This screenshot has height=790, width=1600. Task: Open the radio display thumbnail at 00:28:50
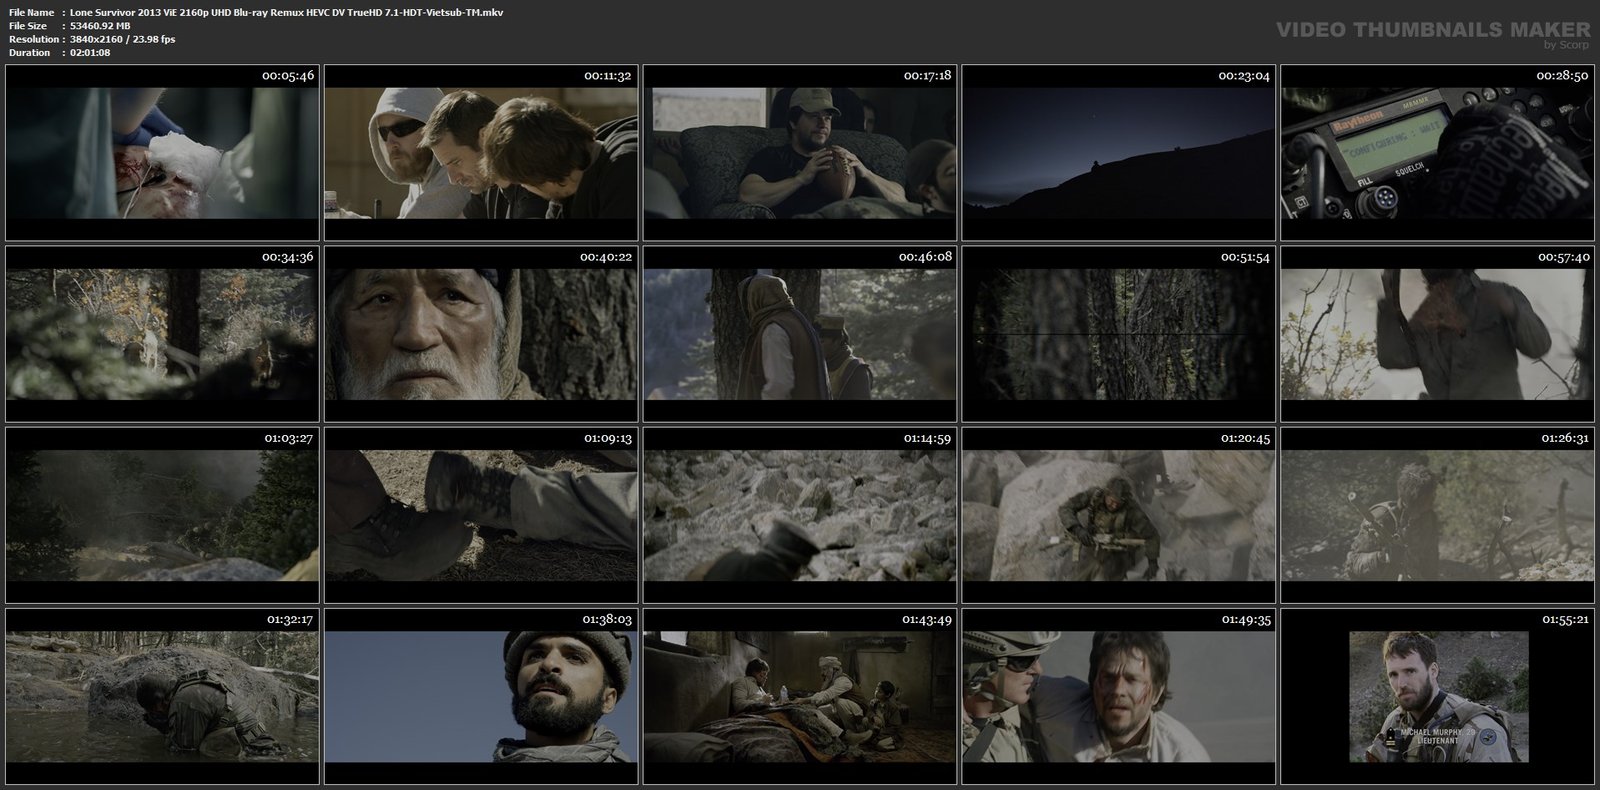[x=1438, y=153]
